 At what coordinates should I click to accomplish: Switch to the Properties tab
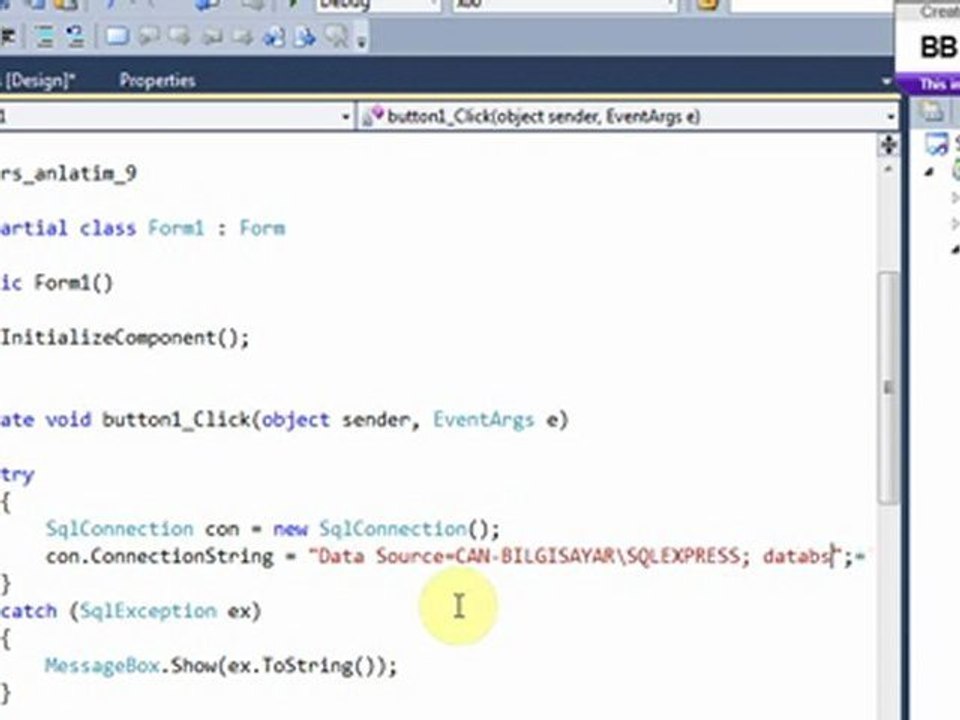tap(157, 80)
